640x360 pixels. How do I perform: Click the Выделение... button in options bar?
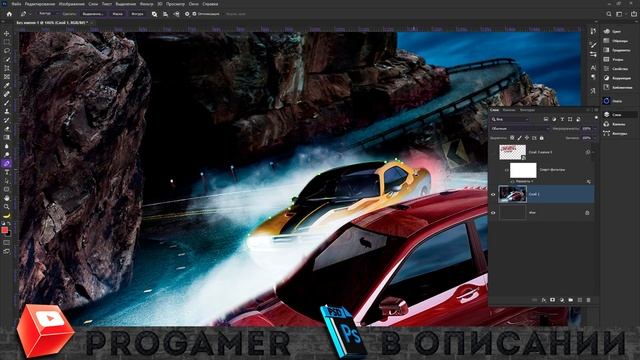[93, 14]
